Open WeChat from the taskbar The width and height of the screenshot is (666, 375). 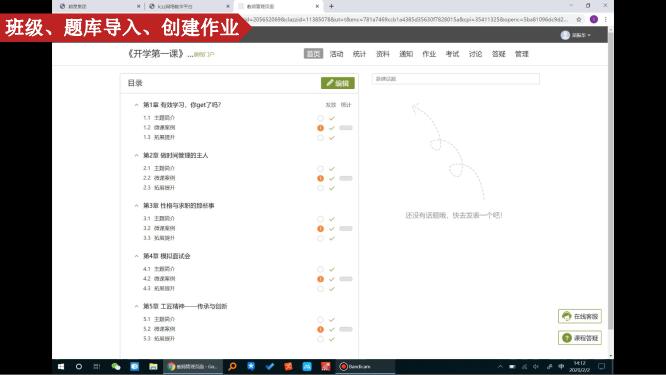click(x=116, y=367)
